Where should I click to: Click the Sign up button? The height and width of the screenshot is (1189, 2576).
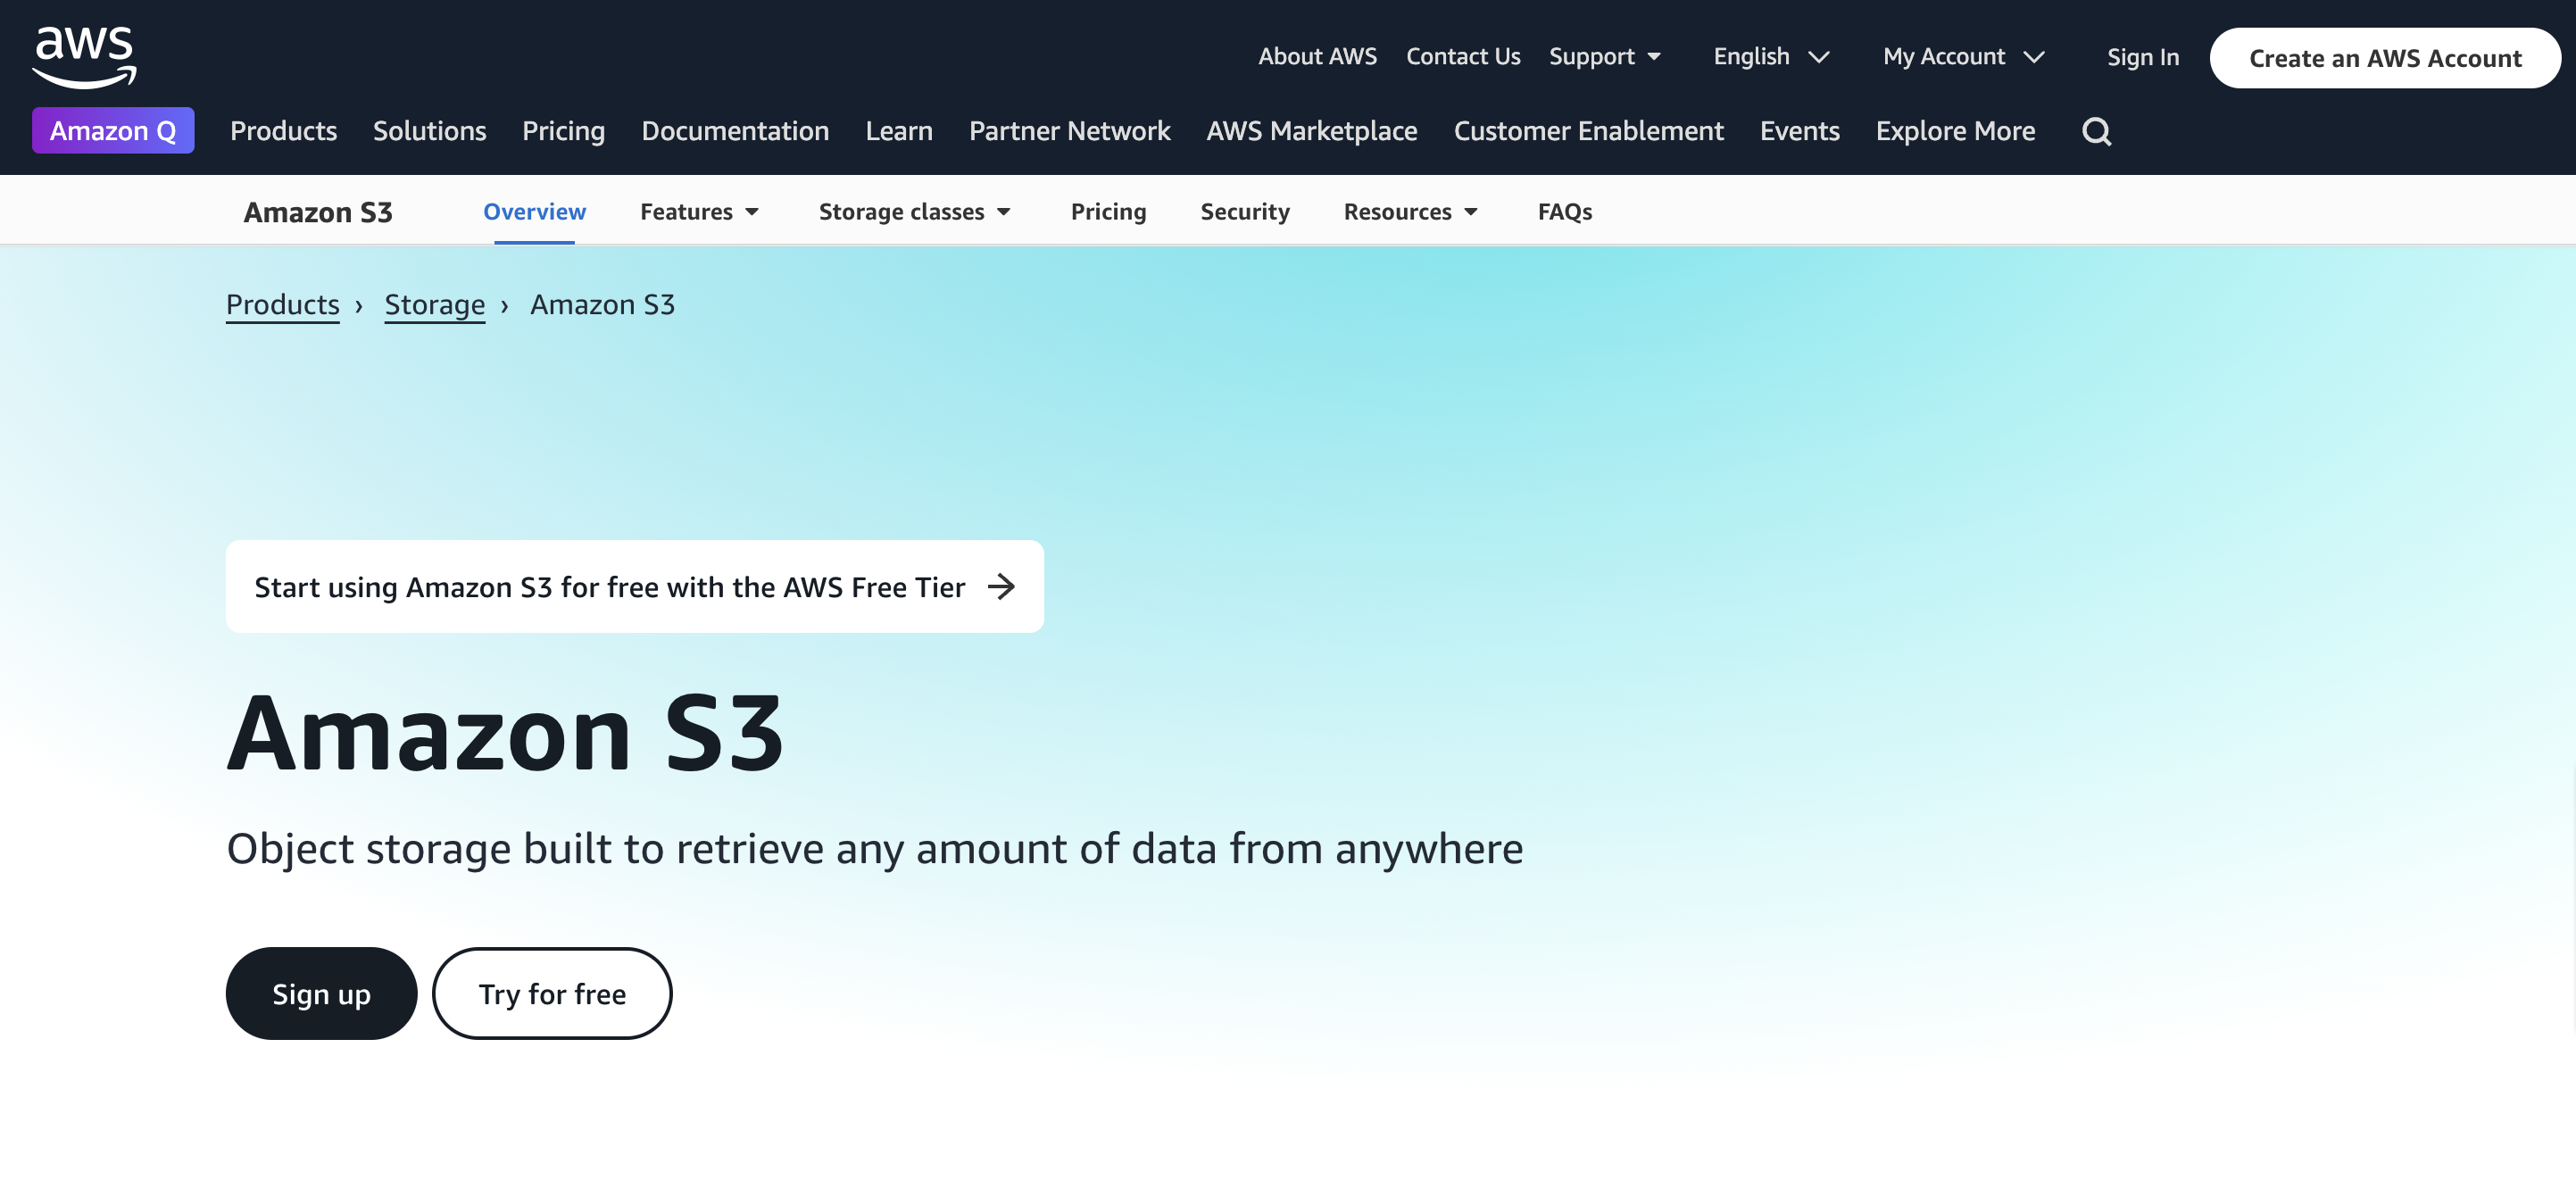[321, 993]
